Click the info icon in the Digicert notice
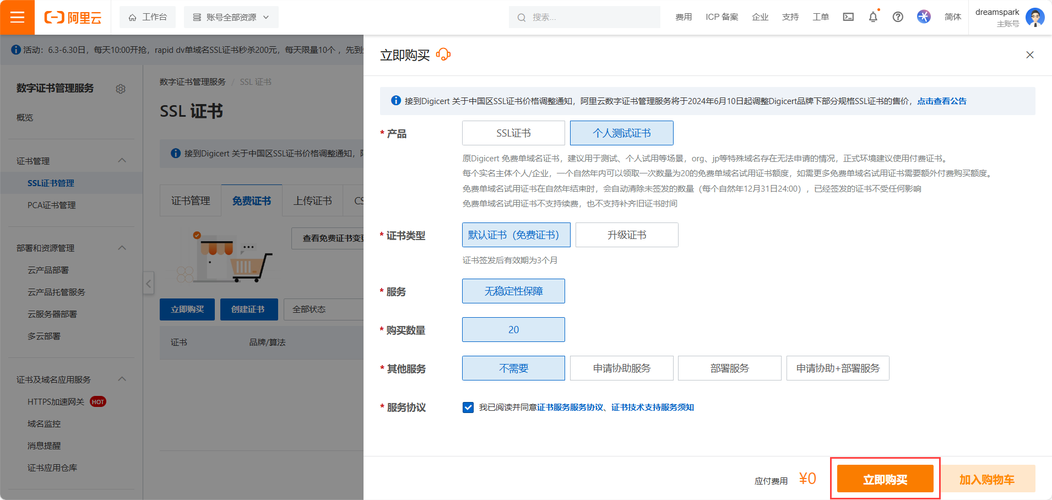The width and height of the screenshot is (1052, 500). click(395, 101)
